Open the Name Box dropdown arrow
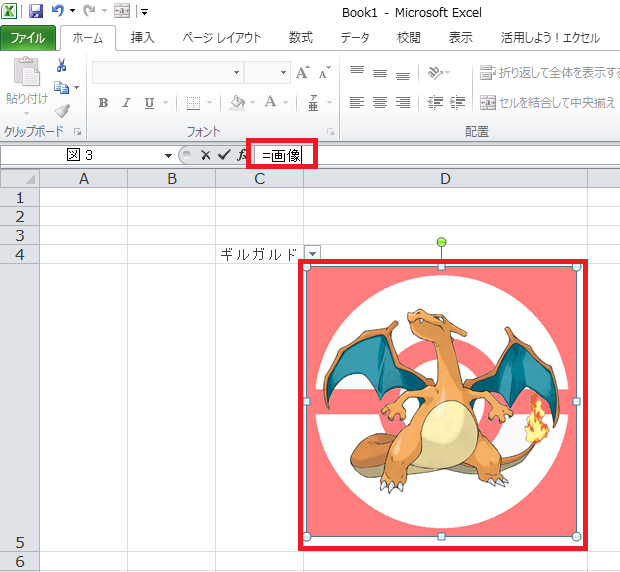 (168, 155)
